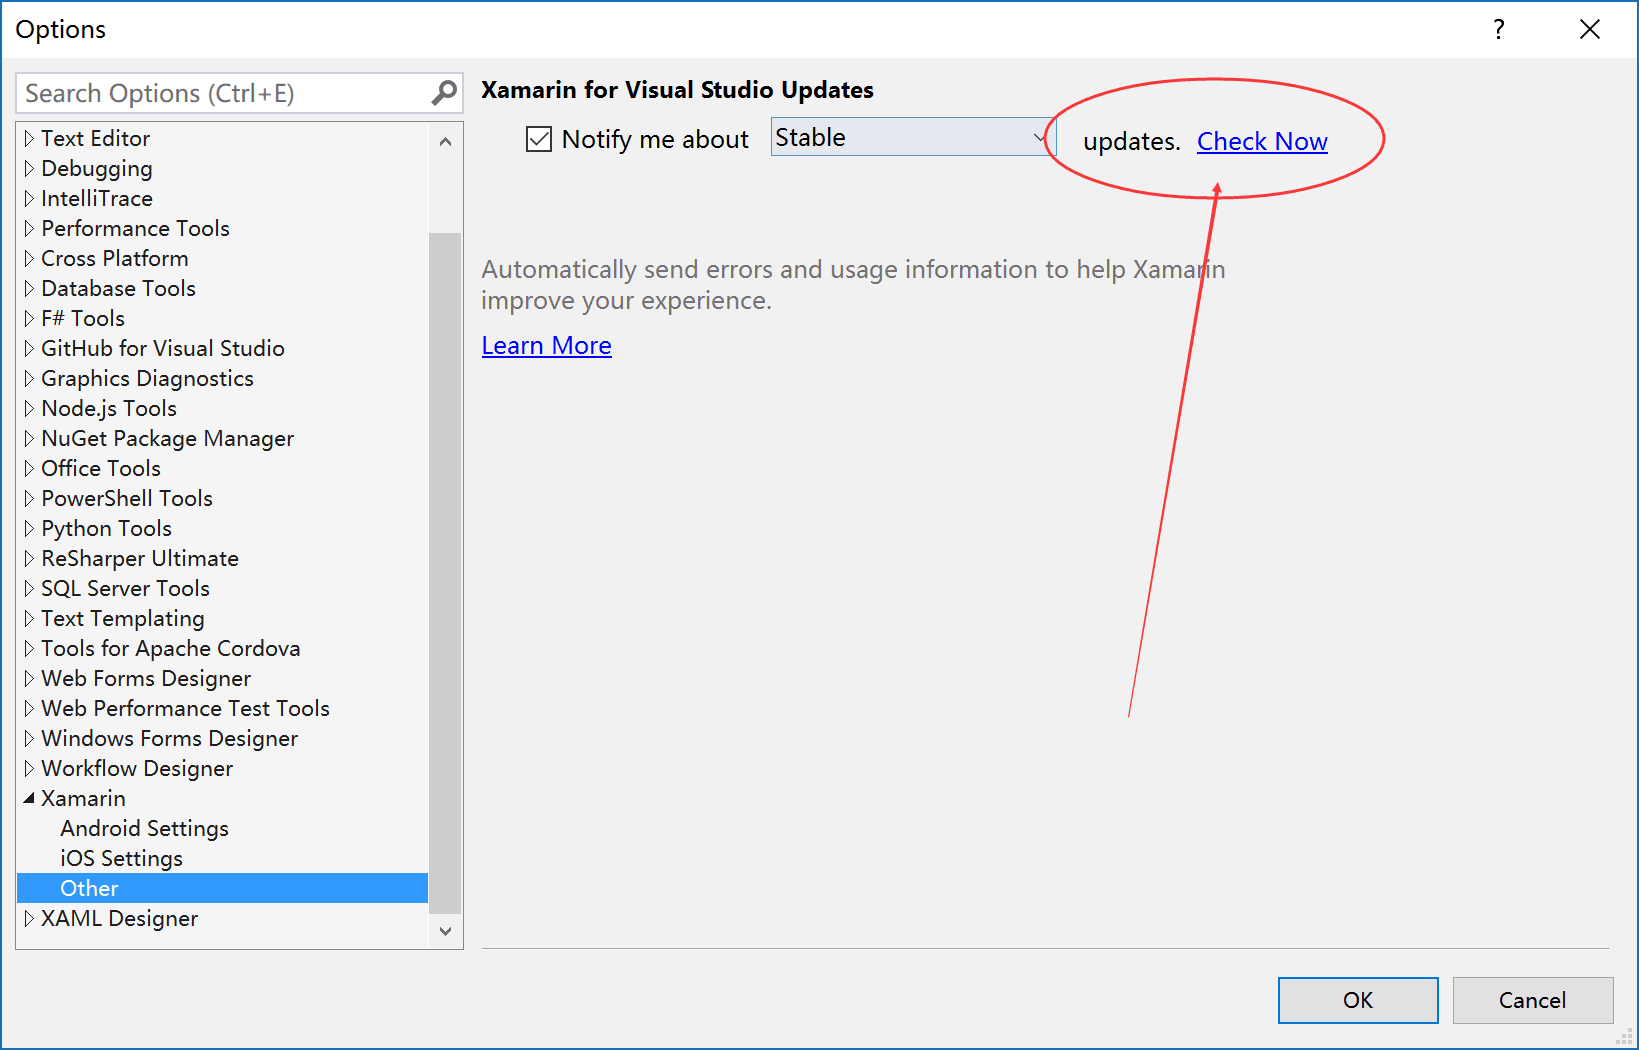
Task: Click the category tree scrollbar thumb
Action: (445, 573)
